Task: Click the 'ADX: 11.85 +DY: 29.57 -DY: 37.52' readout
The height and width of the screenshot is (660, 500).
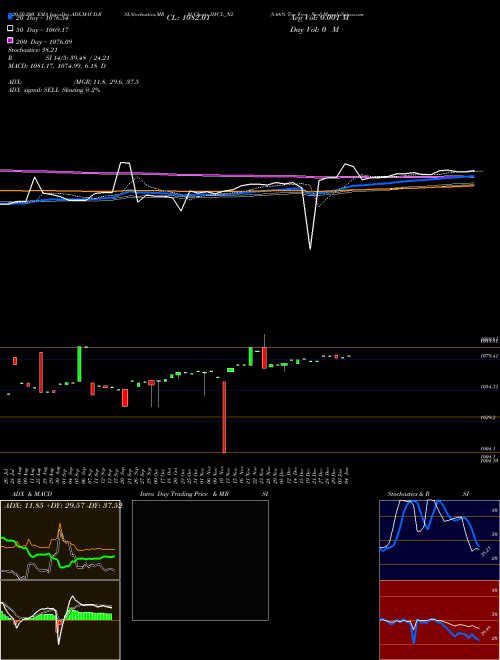Action: pyautogui.click(x=63, y=505)
